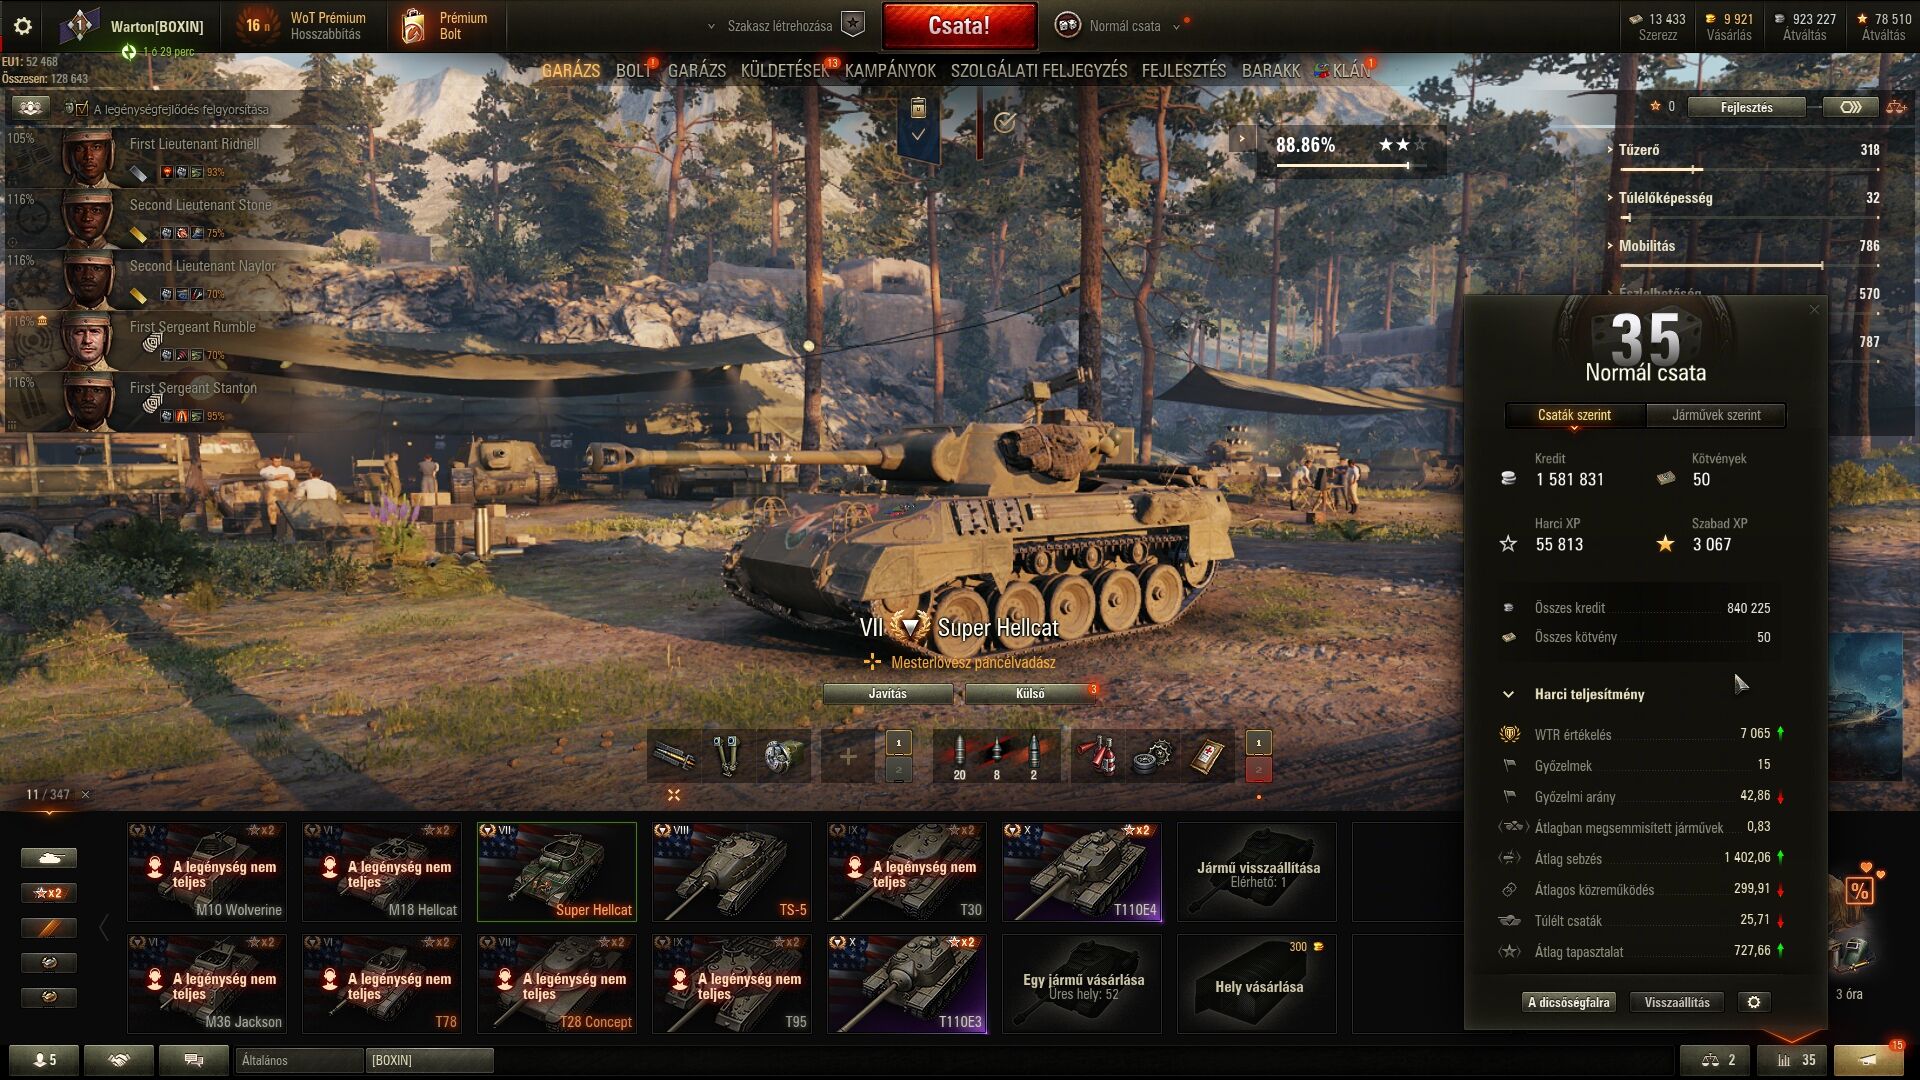Open stats panel settings gear icon
This screenshot has height=1080, width=1920.
[x=1754, y=1002]
